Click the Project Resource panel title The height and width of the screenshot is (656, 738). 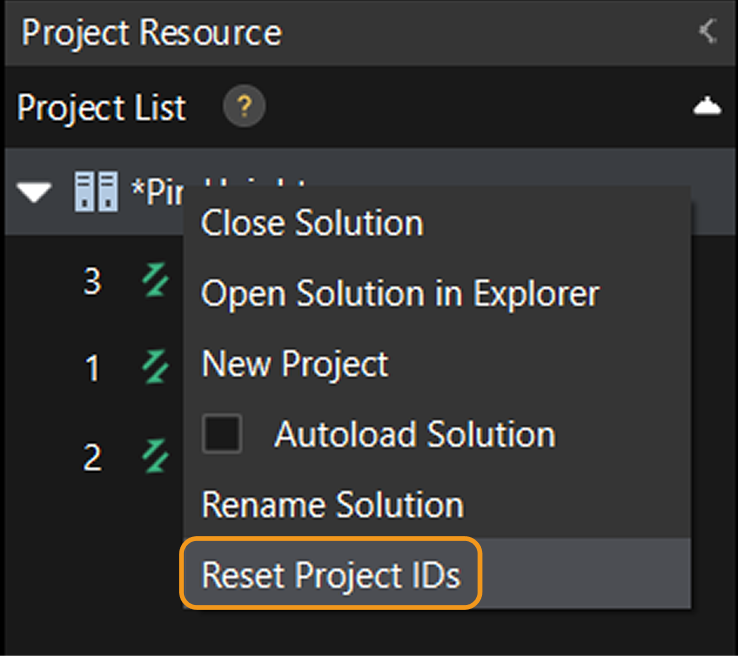point(151,32)
